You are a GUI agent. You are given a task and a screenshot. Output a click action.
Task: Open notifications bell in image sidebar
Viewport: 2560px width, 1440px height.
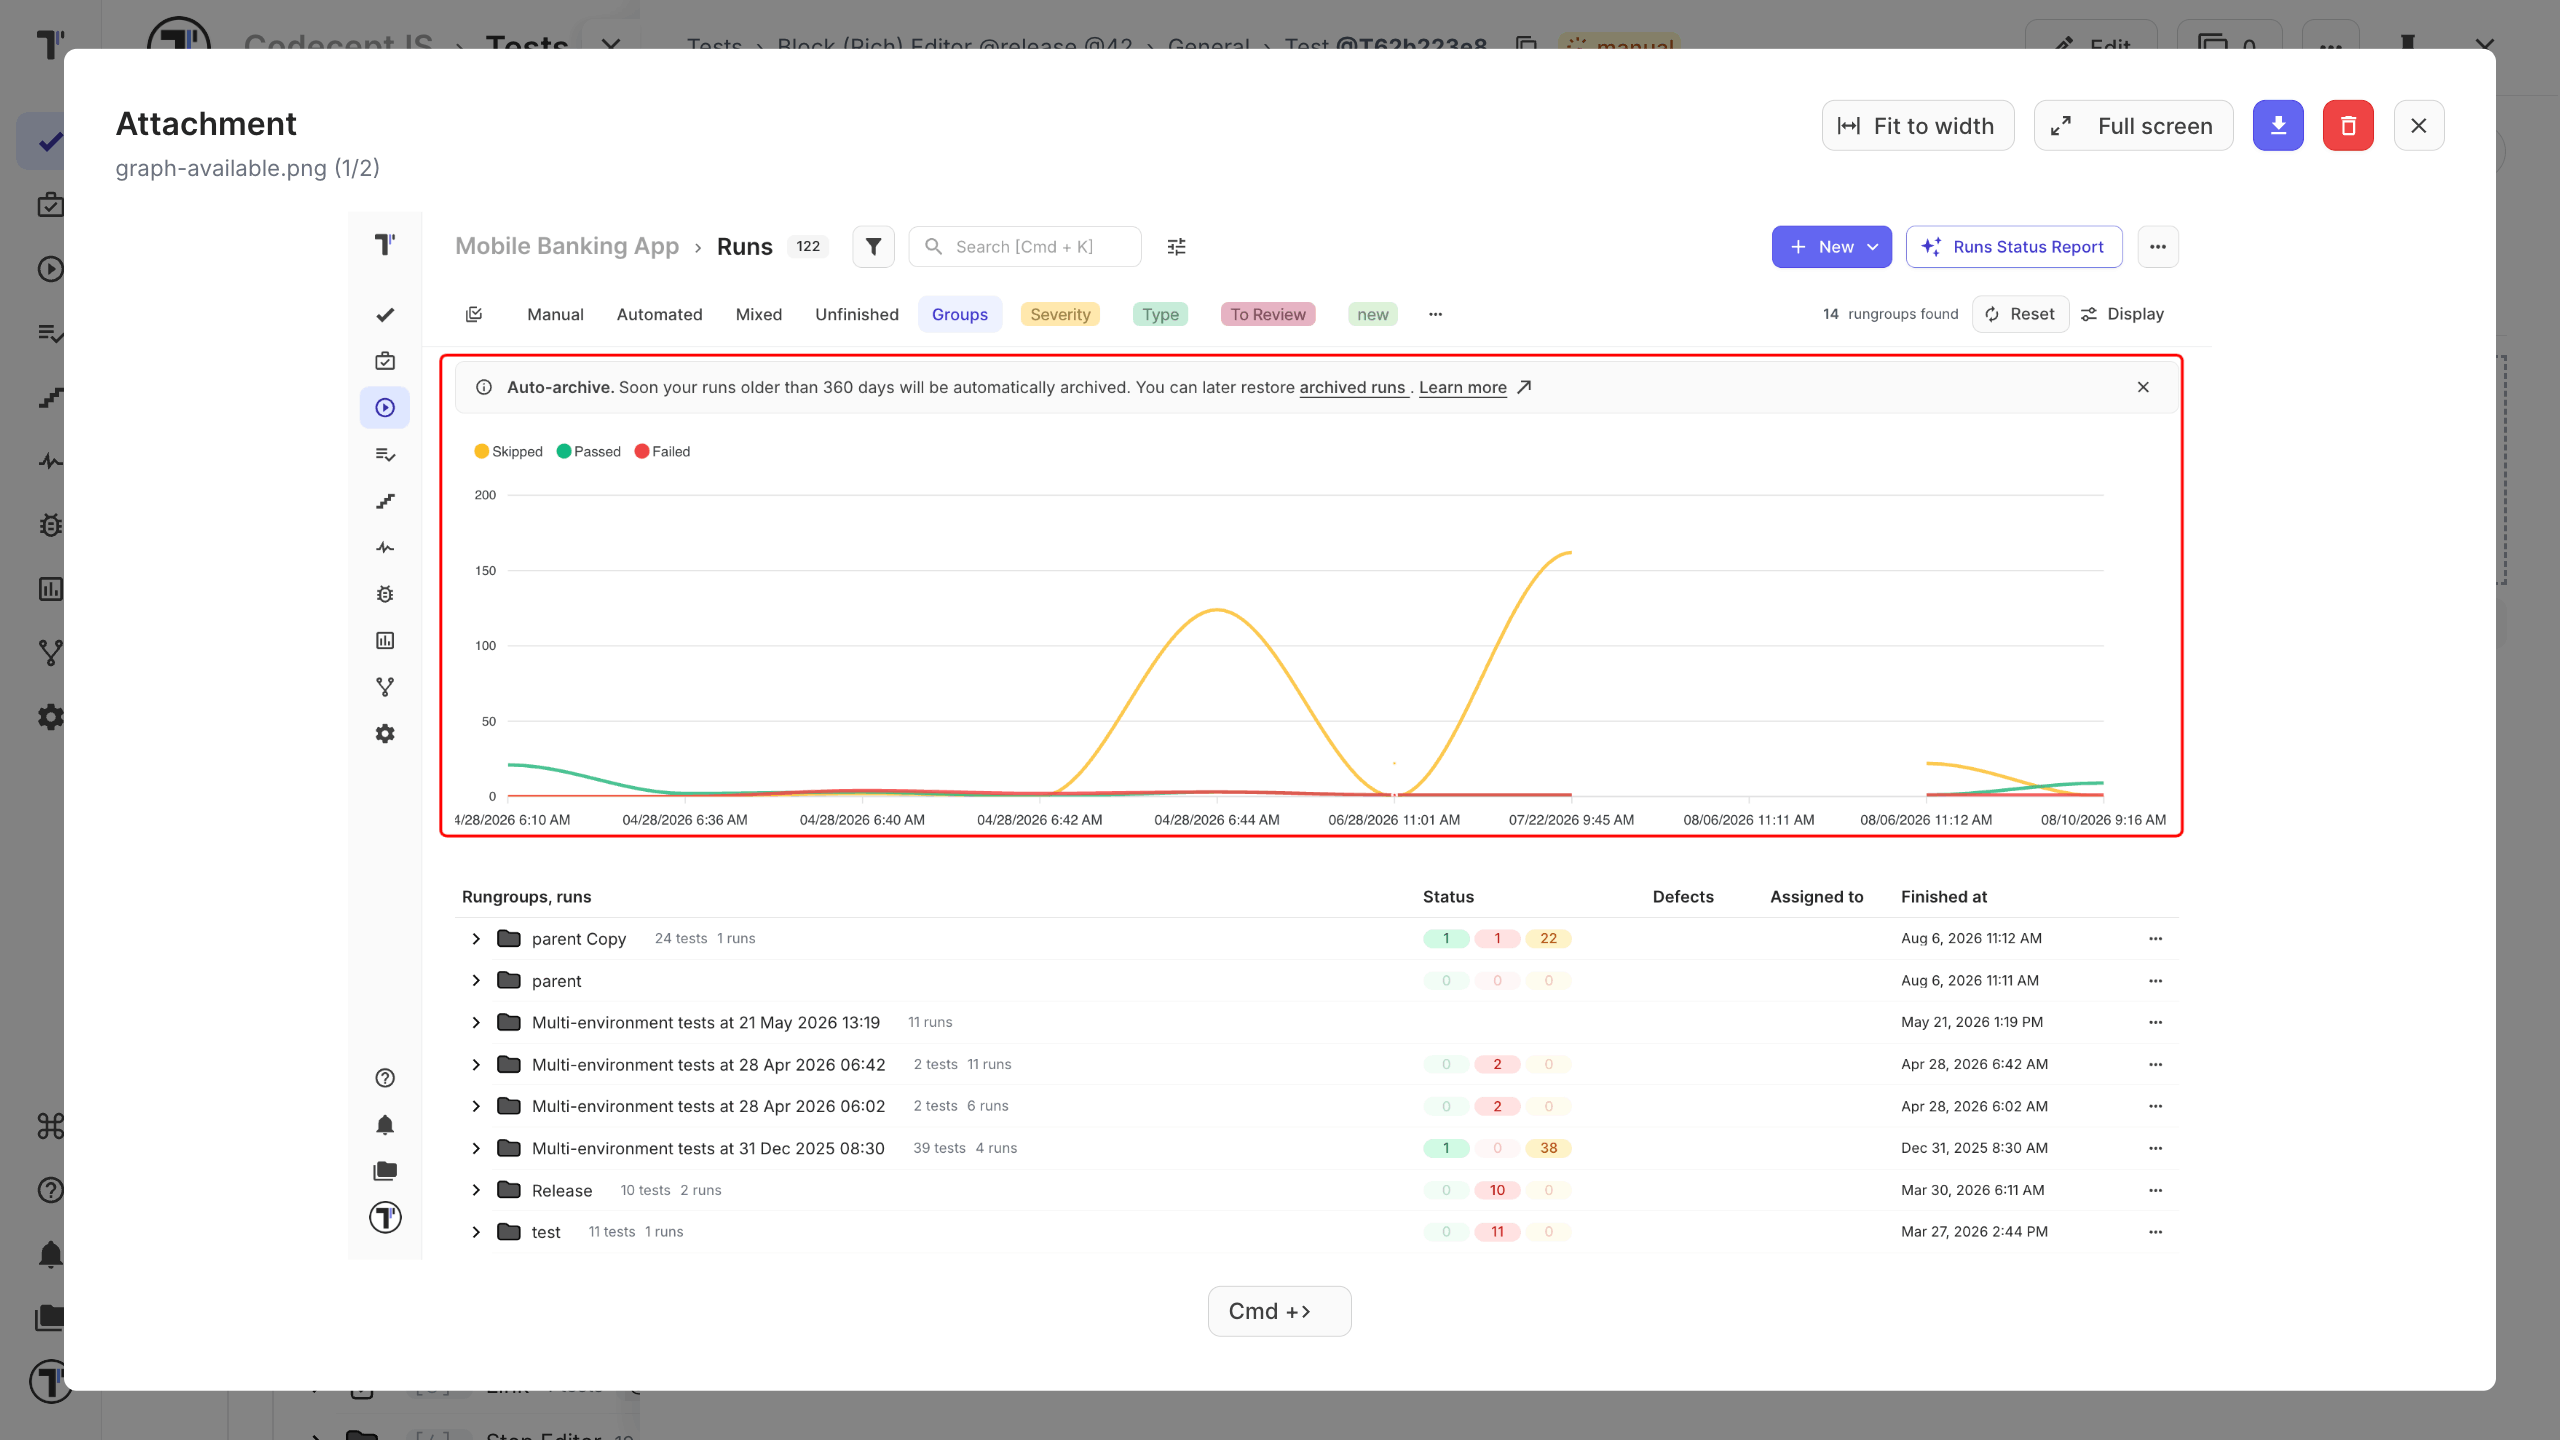coord(385,1125)
